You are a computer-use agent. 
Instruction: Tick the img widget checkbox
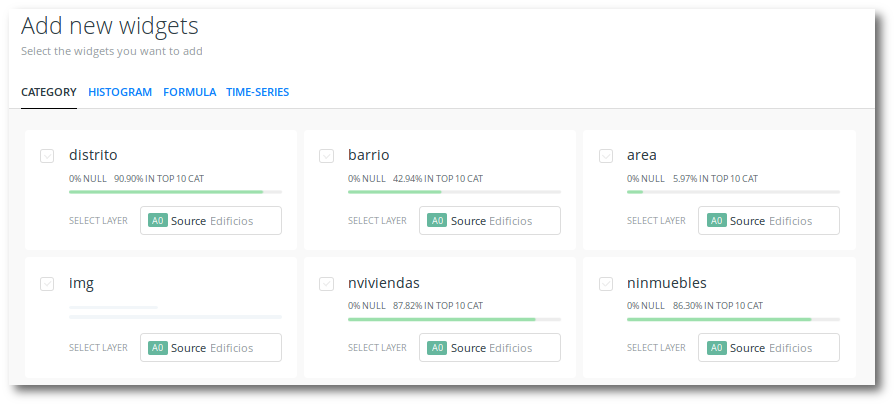tap(47, 284)
